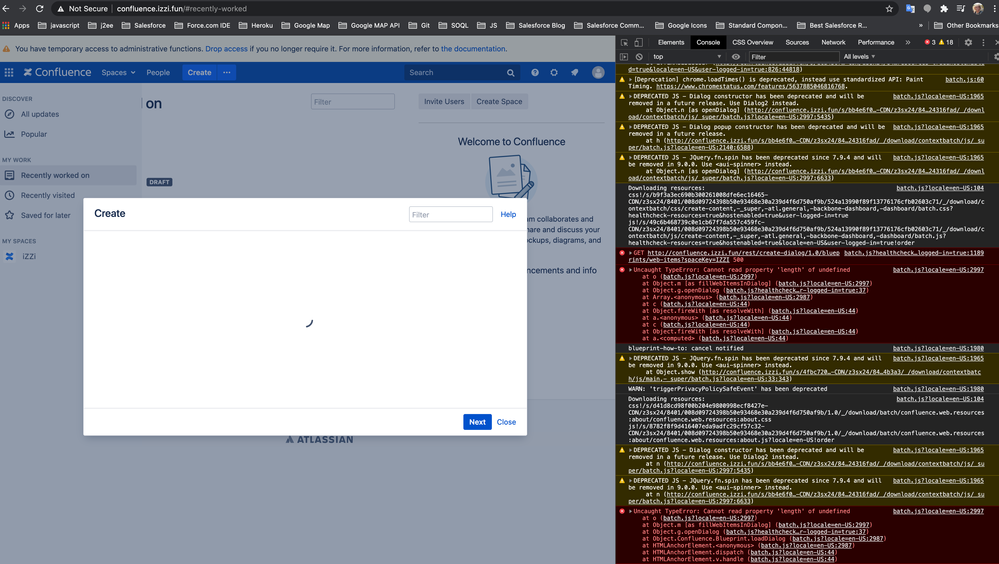Open the Heroku bookmarks folder

click(256, 25)
